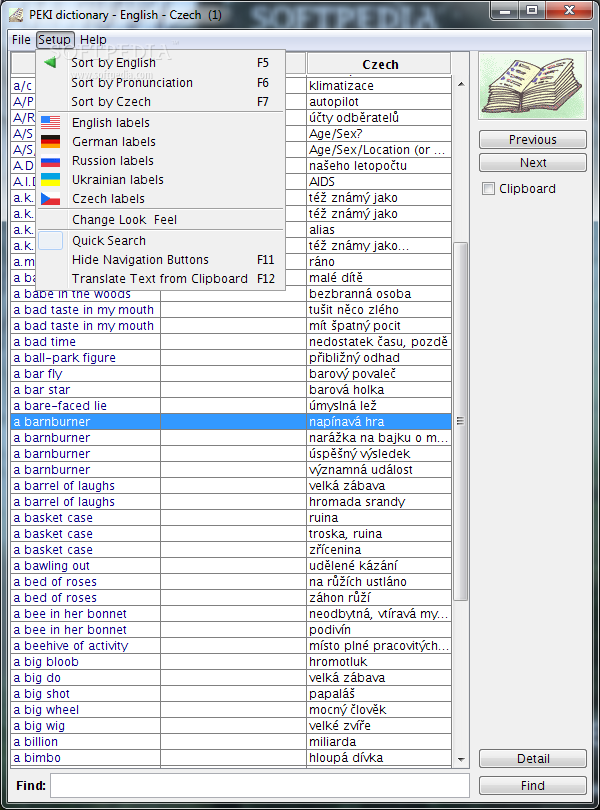600x810 pixels.
Task: Click the Czech column header
Action: tap(379, 64)
